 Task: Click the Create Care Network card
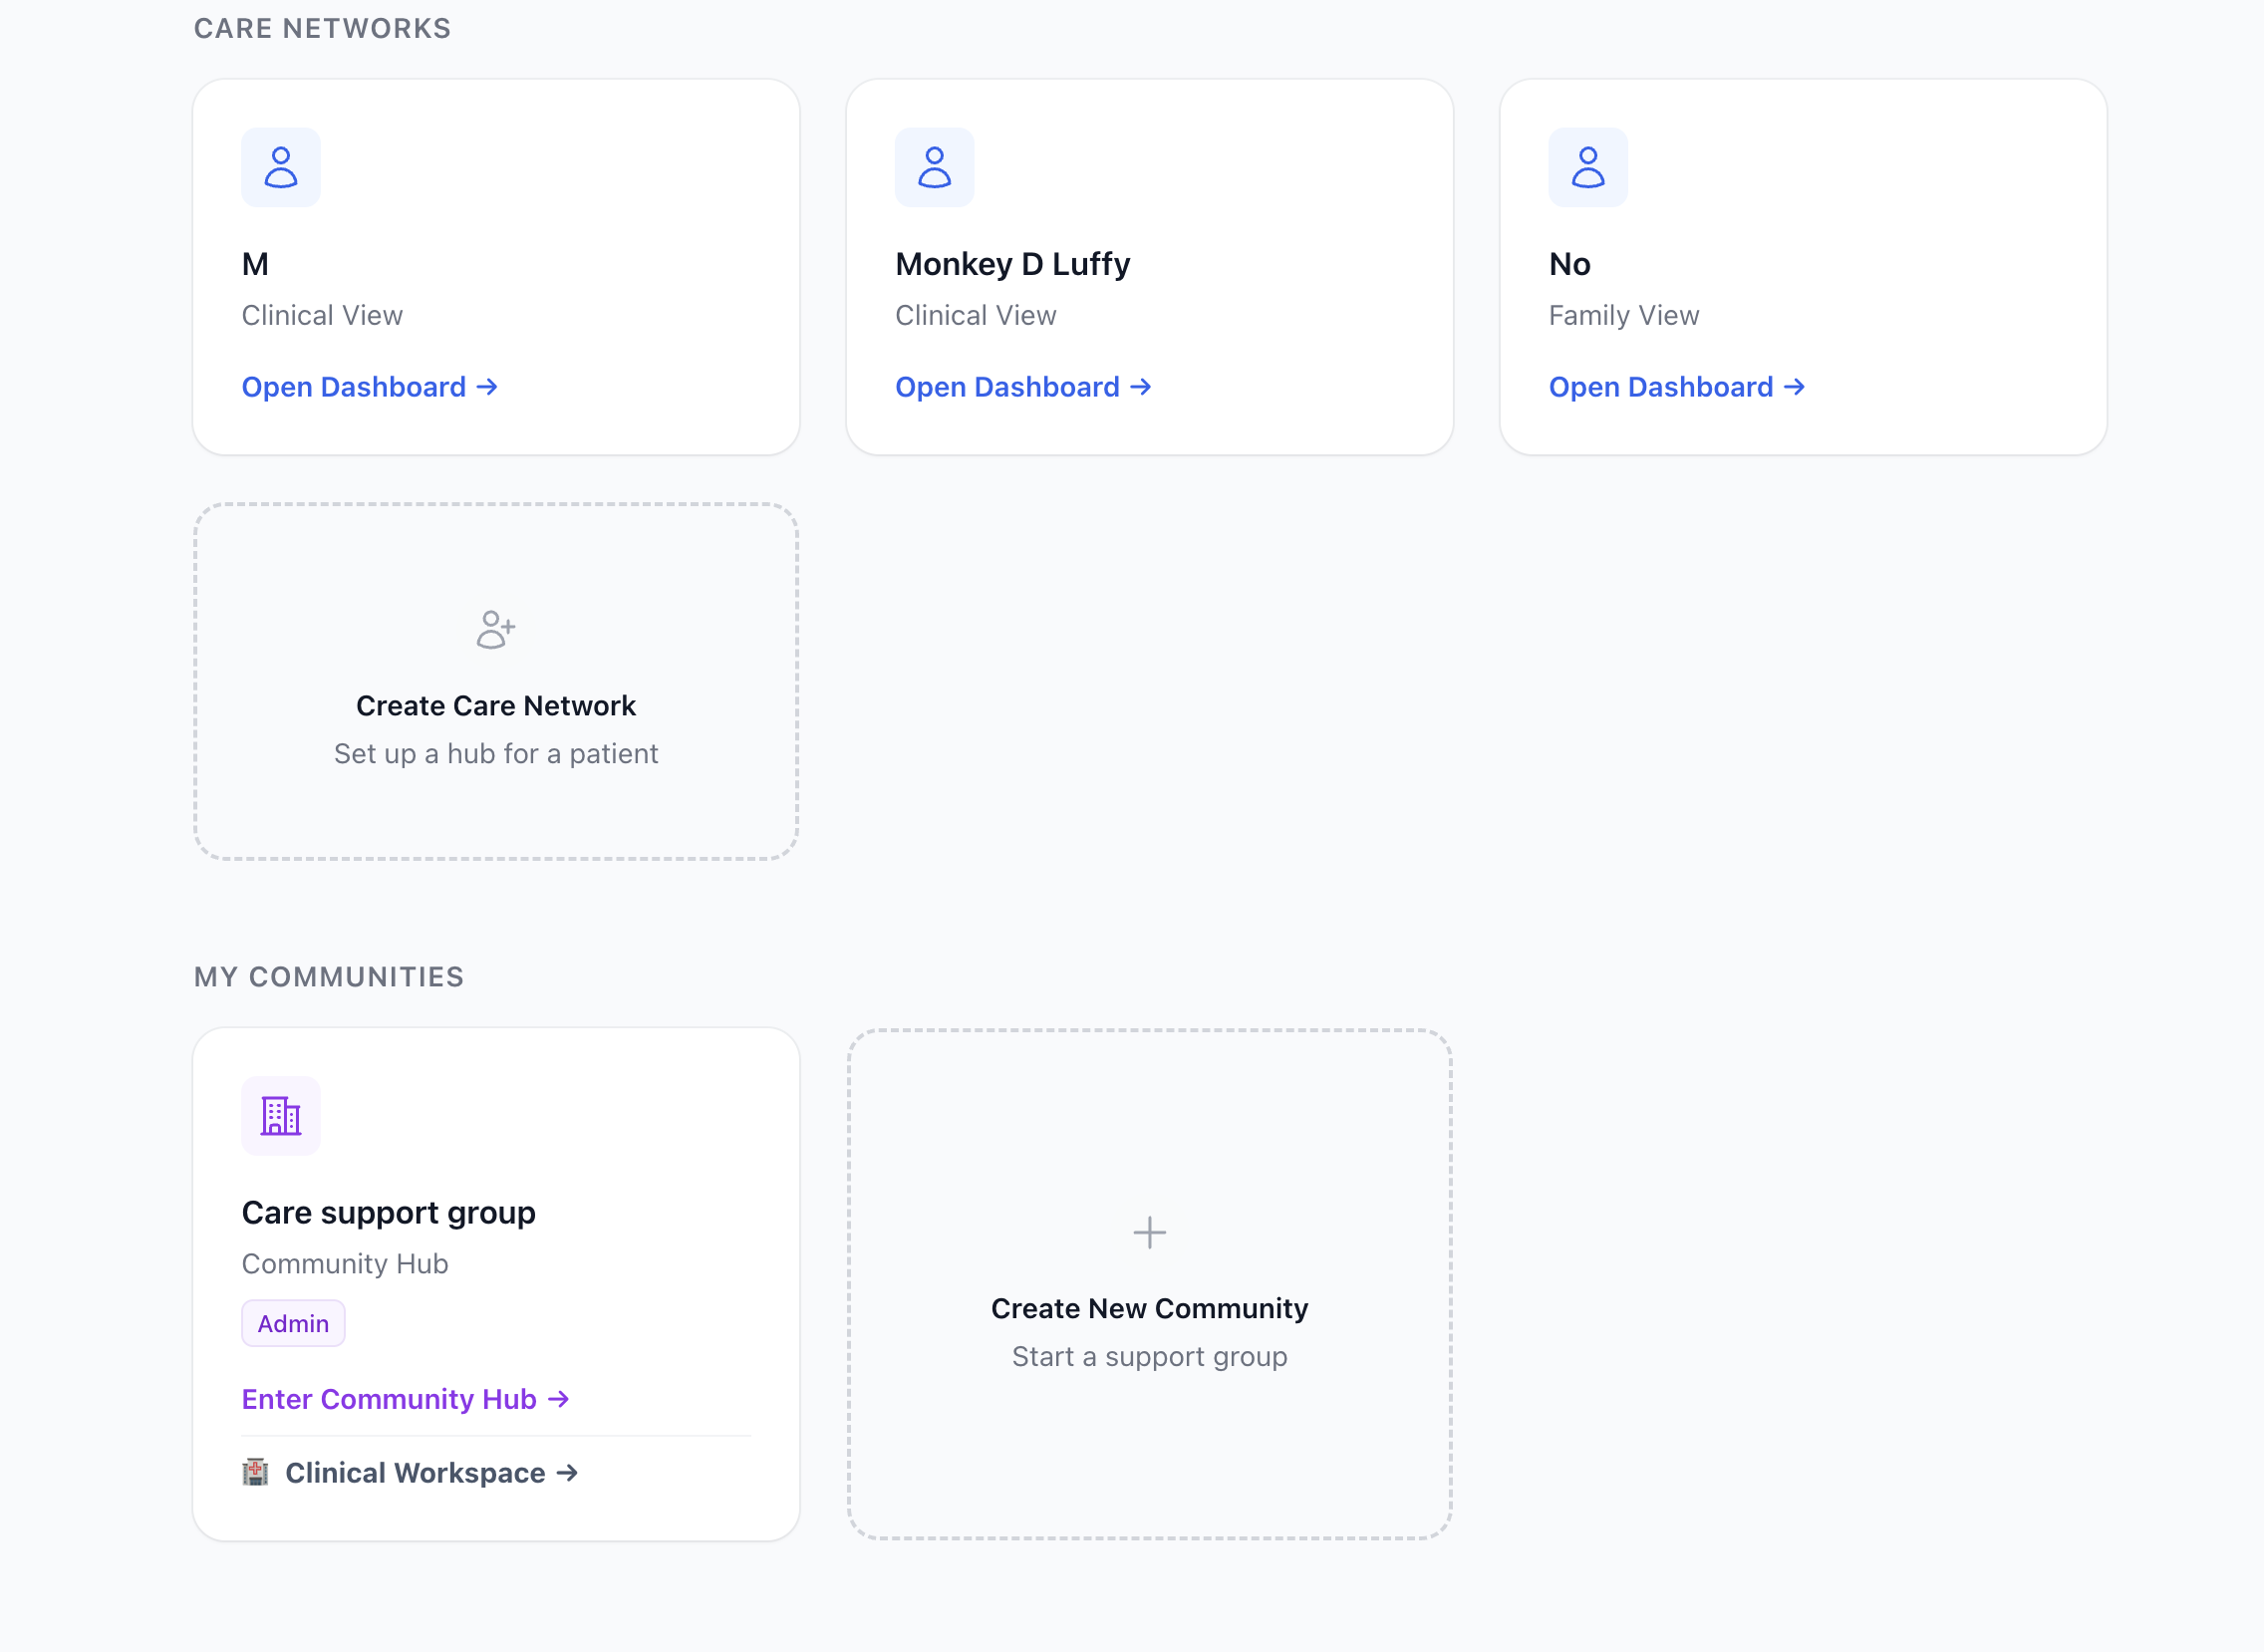pyautogui.click(x=496, y=705)
